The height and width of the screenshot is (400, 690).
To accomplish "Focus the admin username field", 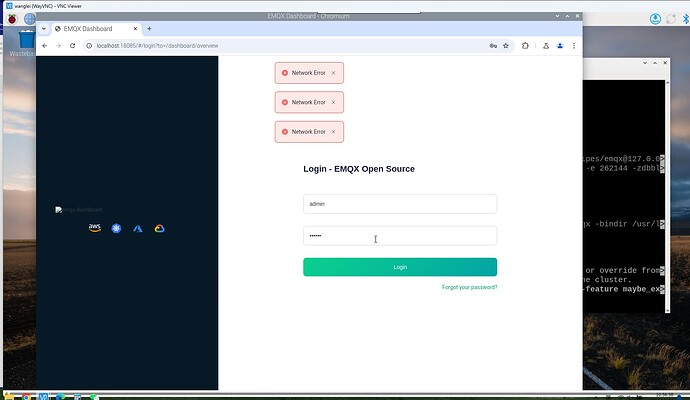I will (400, 204).
